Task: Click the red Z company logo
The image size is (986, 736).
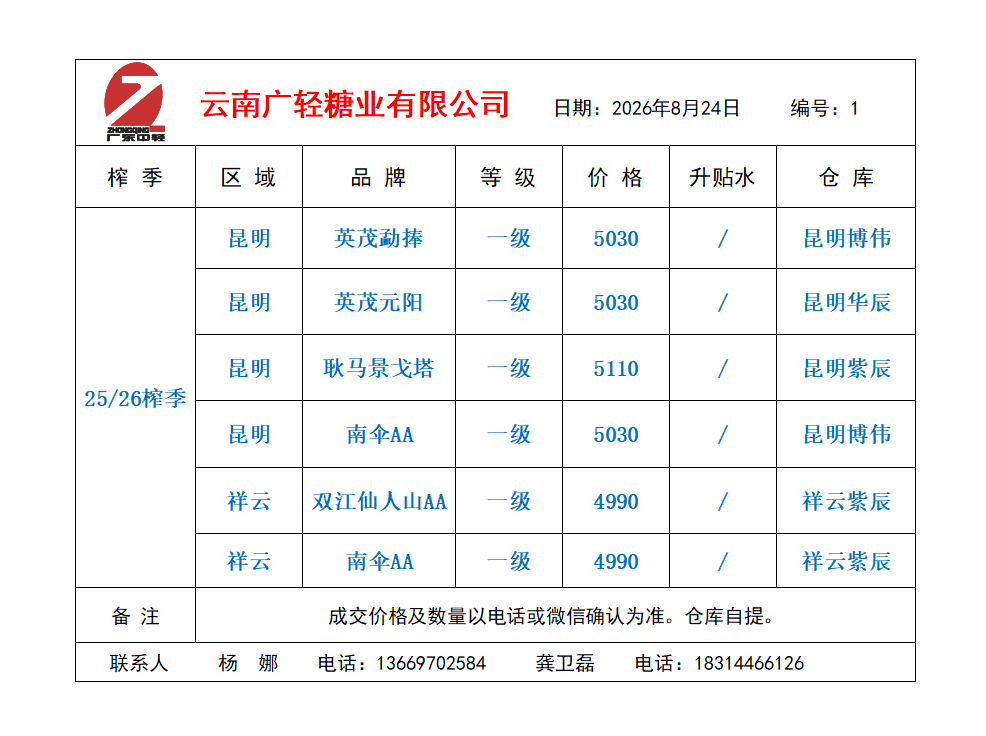Action: tap(135, 102)
